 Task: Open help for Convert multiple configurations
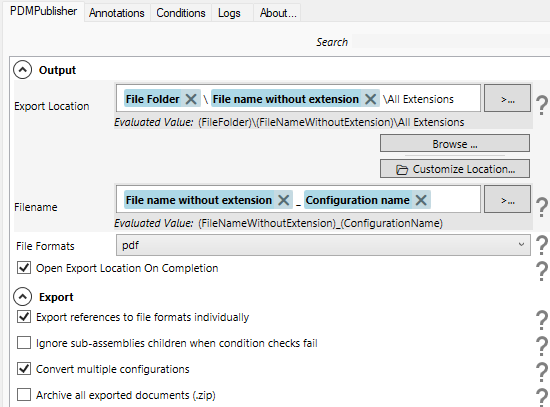542,372
